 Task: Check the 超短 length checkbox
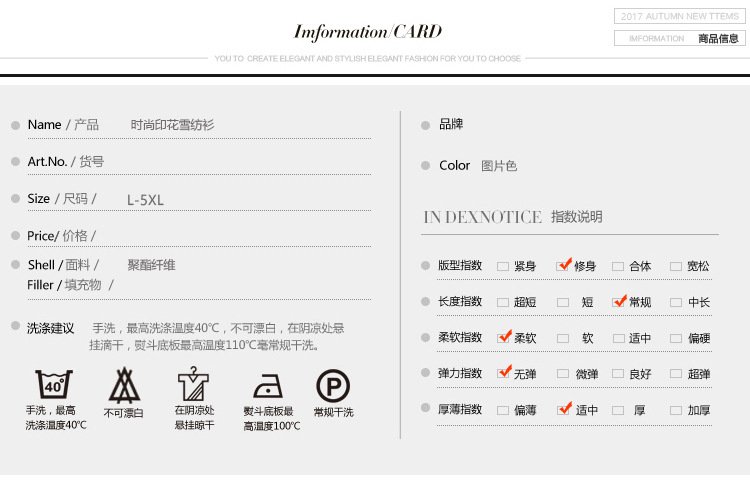click(x=503, y=302)
